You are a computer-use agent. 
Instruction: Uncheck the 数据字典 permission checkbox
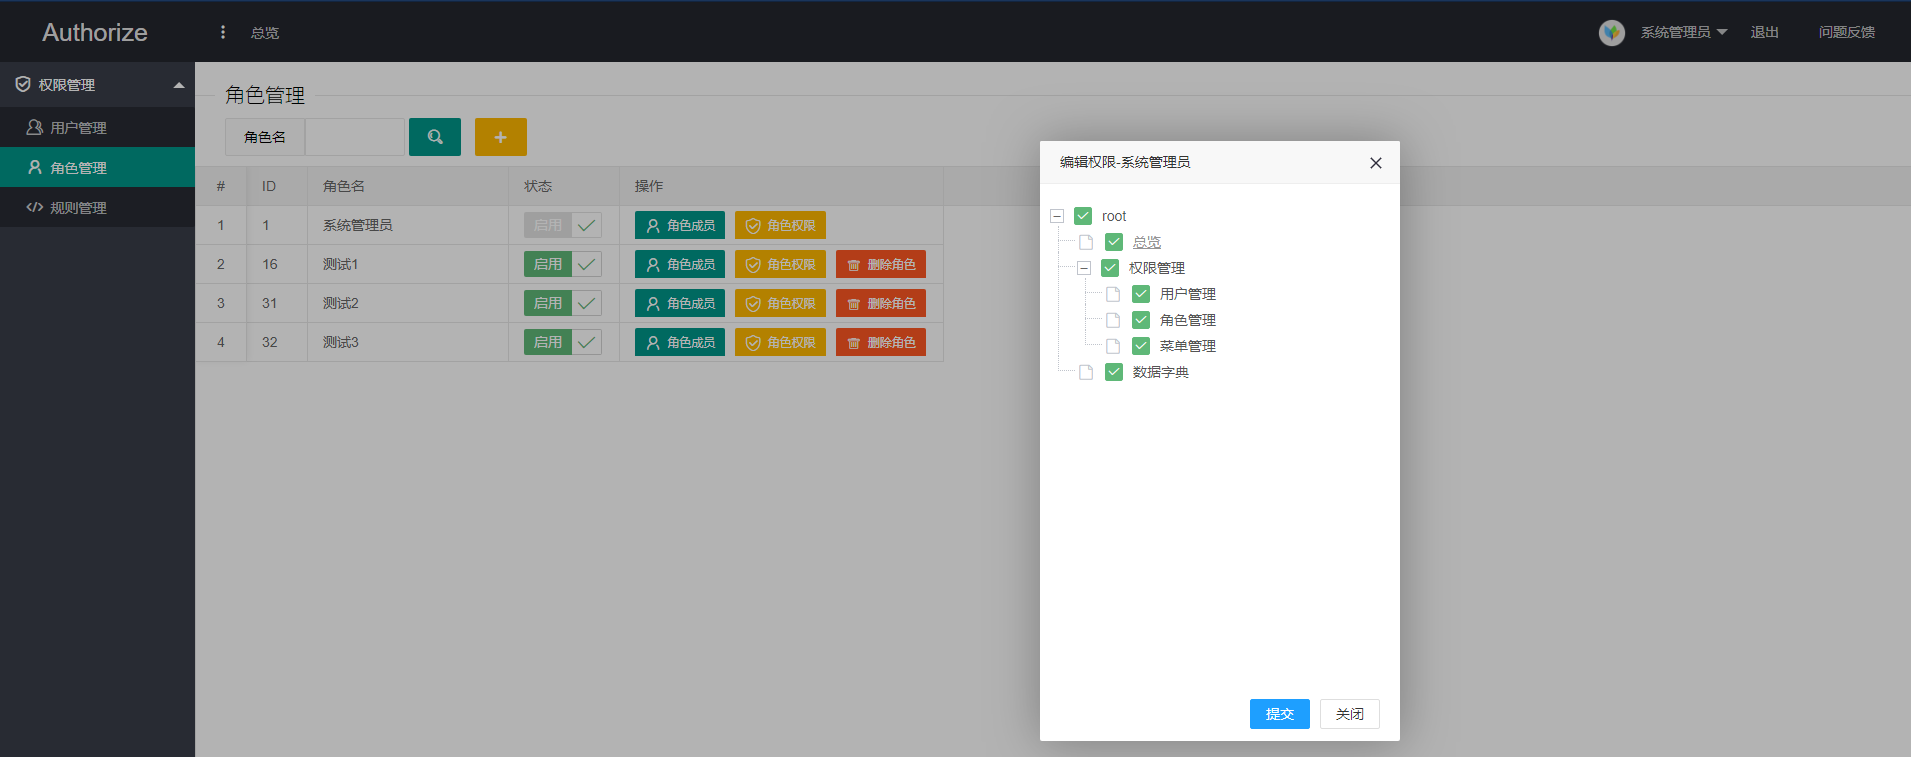(x=1114, y=372)
